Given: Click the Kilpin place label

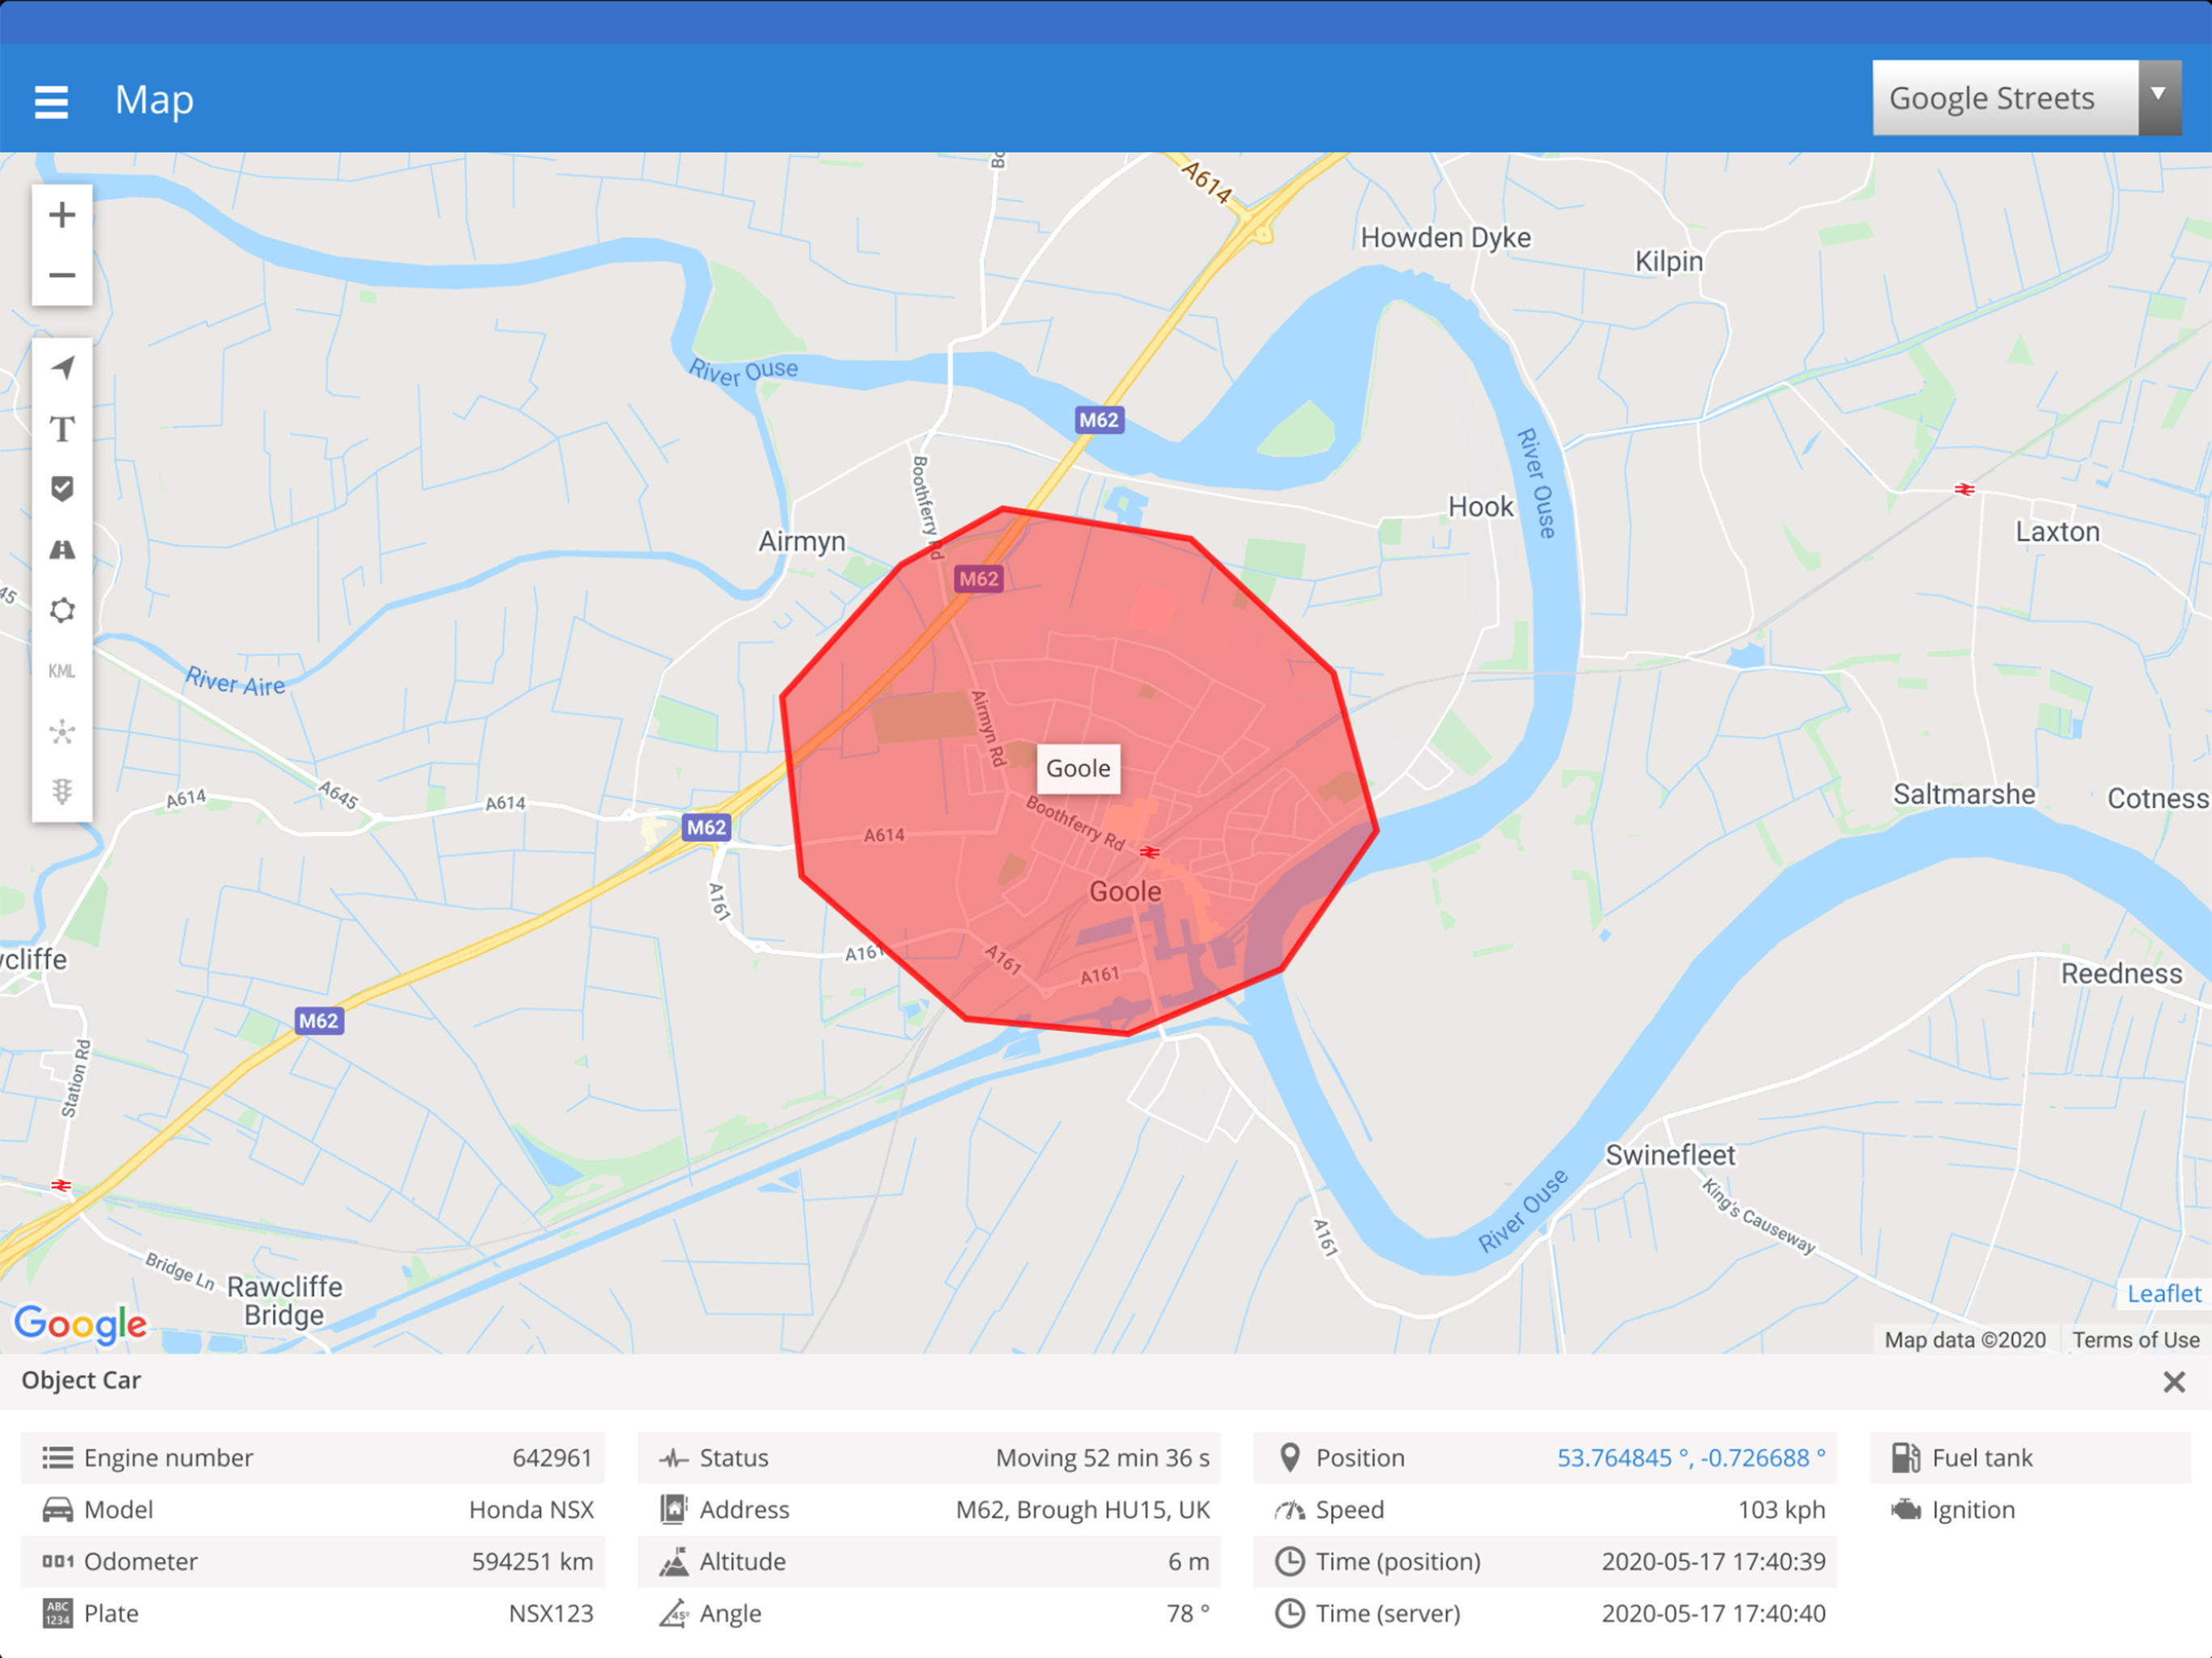Looking at the screenshot, I should pos(1669,261).
